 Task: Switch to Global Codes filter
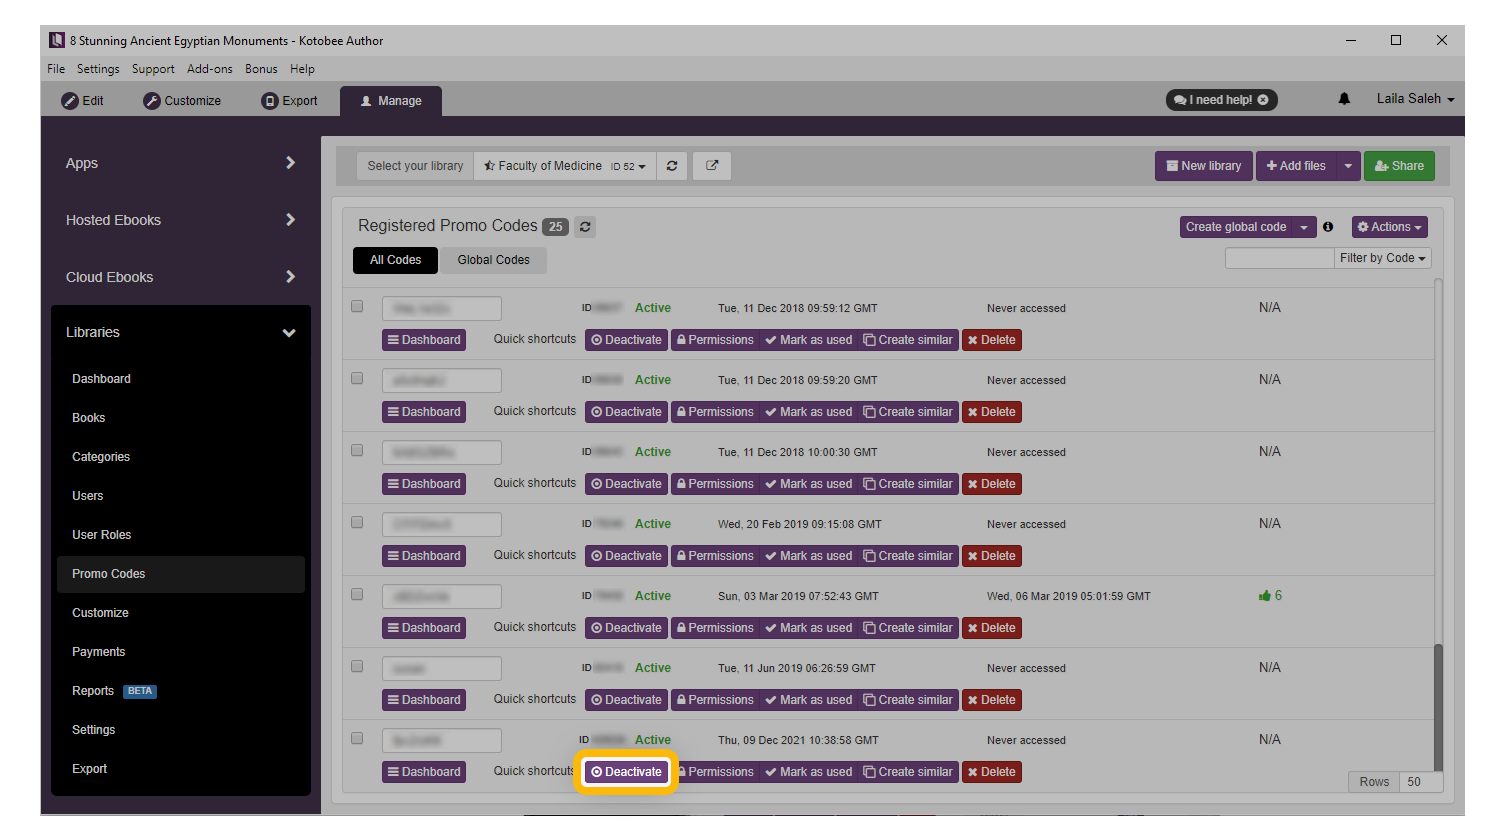[x=494, y=260]
